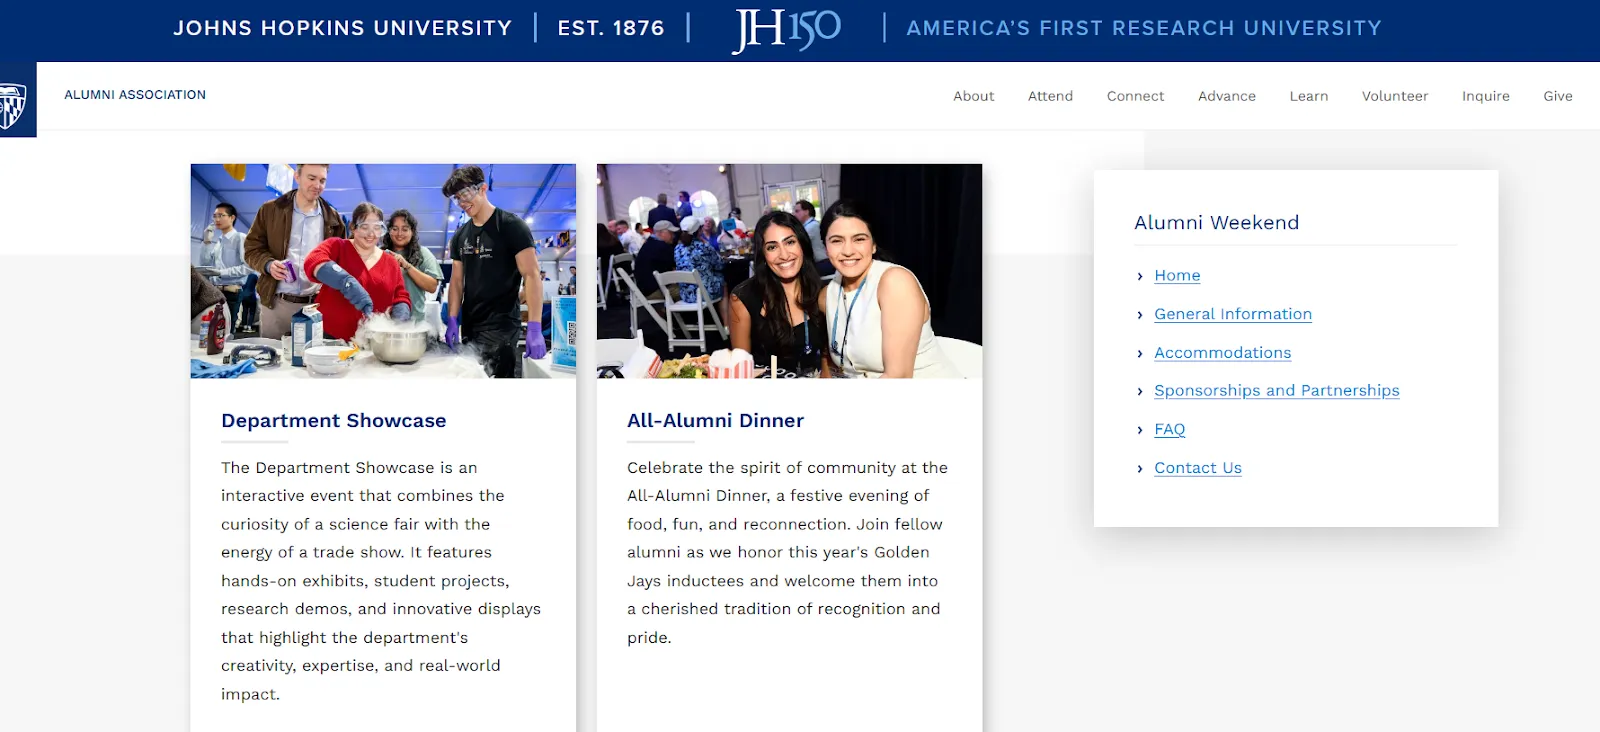The width and height of the screenshot is (1600, 732).
Task: Click the chevron beside Sponsorships and Partnerships
Action: (x=1140, y=392)
